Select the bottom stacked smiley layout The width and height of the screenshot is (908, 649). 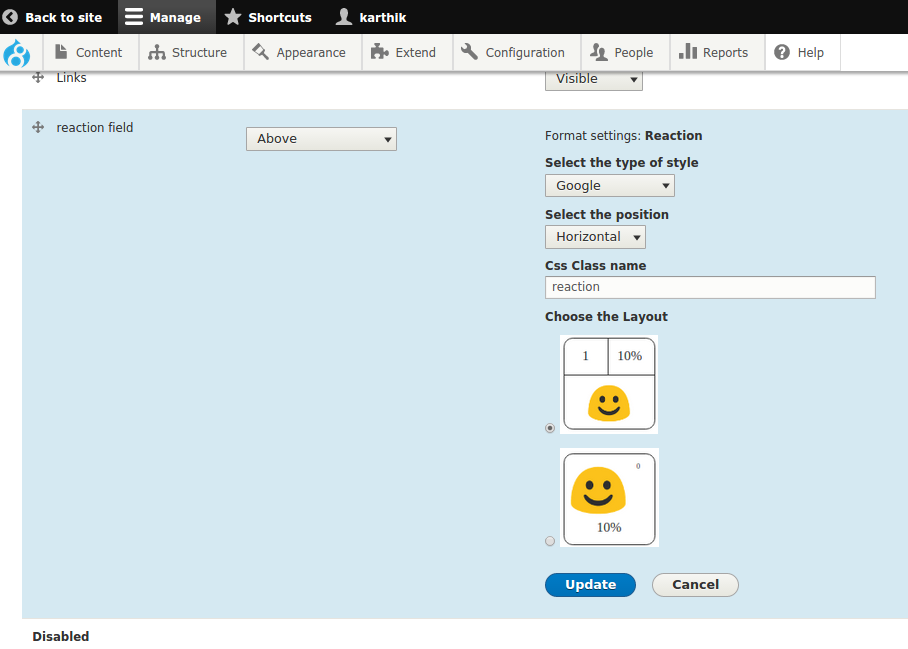549,540
